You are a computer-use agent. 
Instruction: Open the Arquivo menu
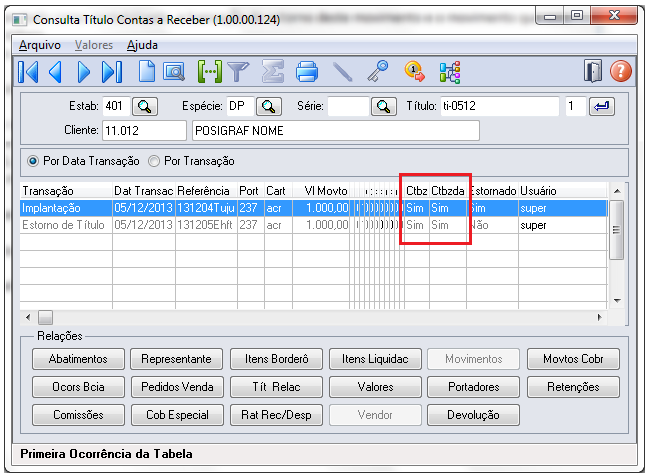click(40, 45)
